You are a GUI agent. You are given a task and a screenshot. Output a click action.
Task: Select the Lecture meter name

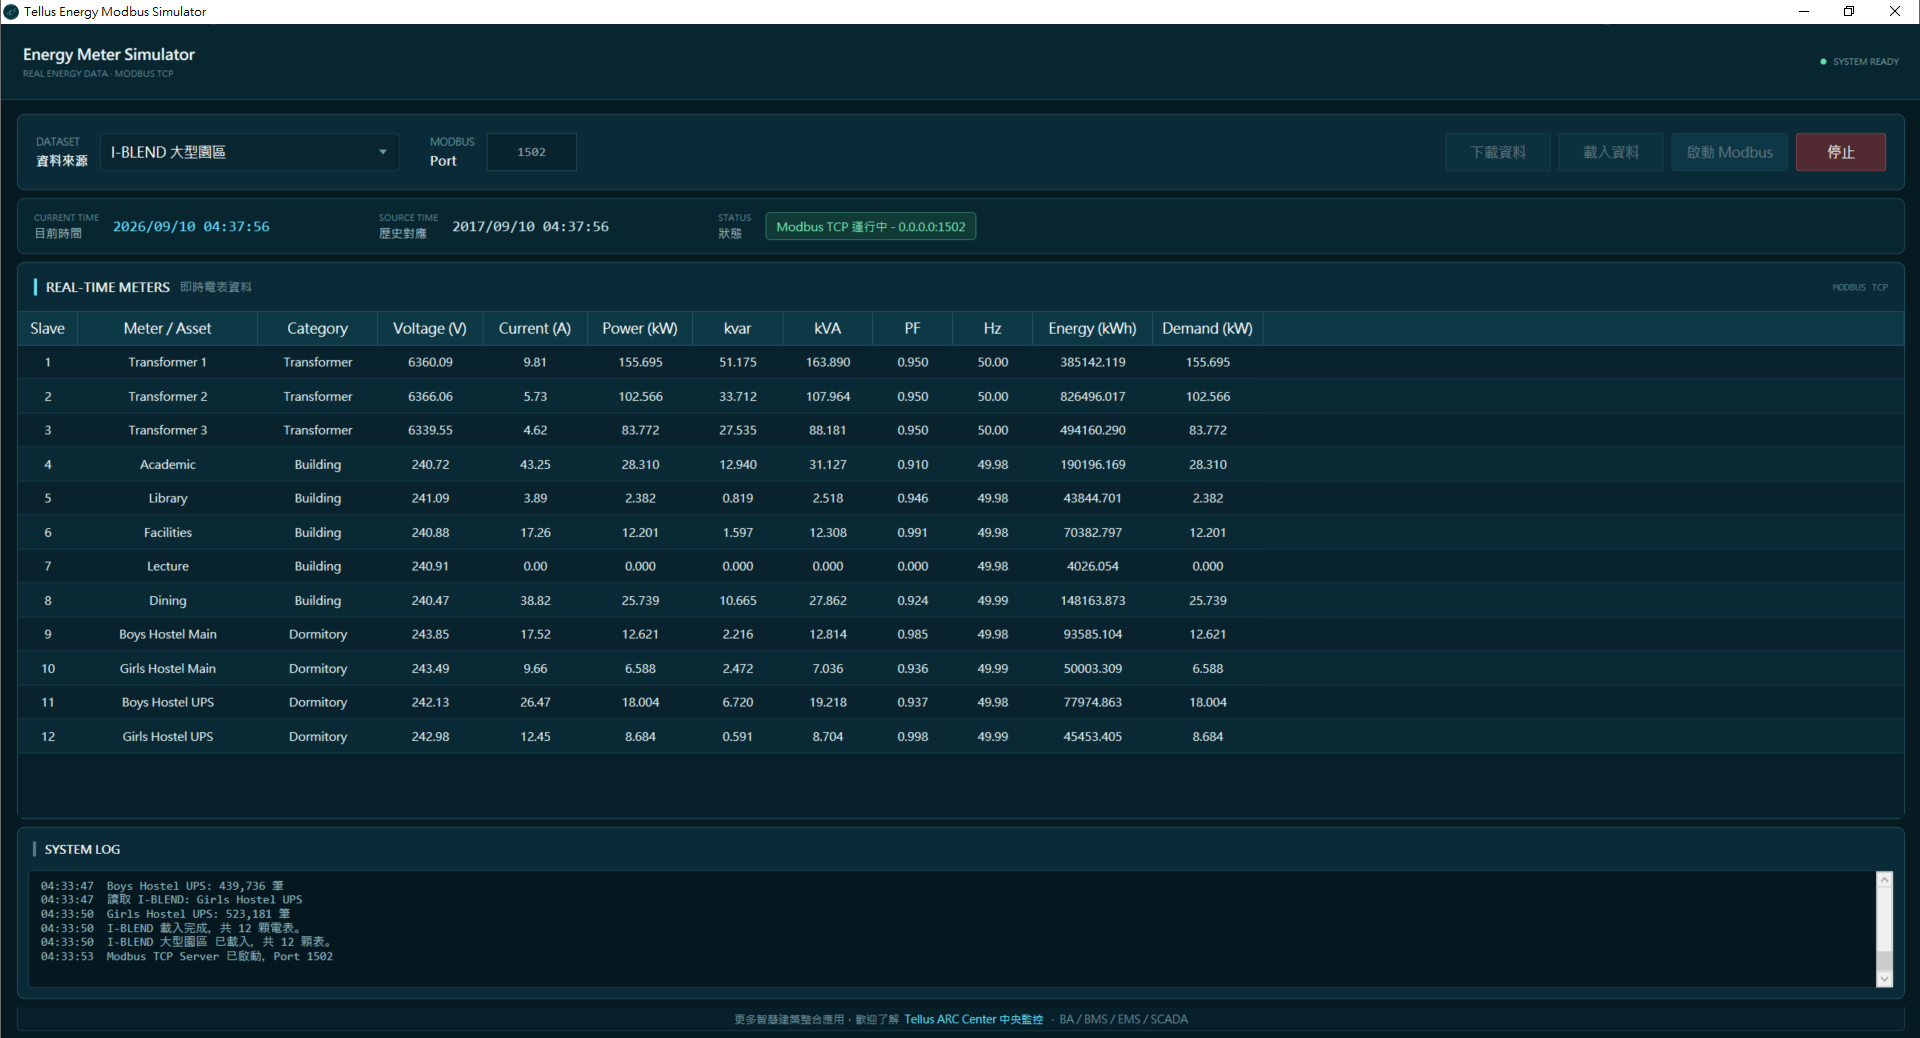[168, 566]
